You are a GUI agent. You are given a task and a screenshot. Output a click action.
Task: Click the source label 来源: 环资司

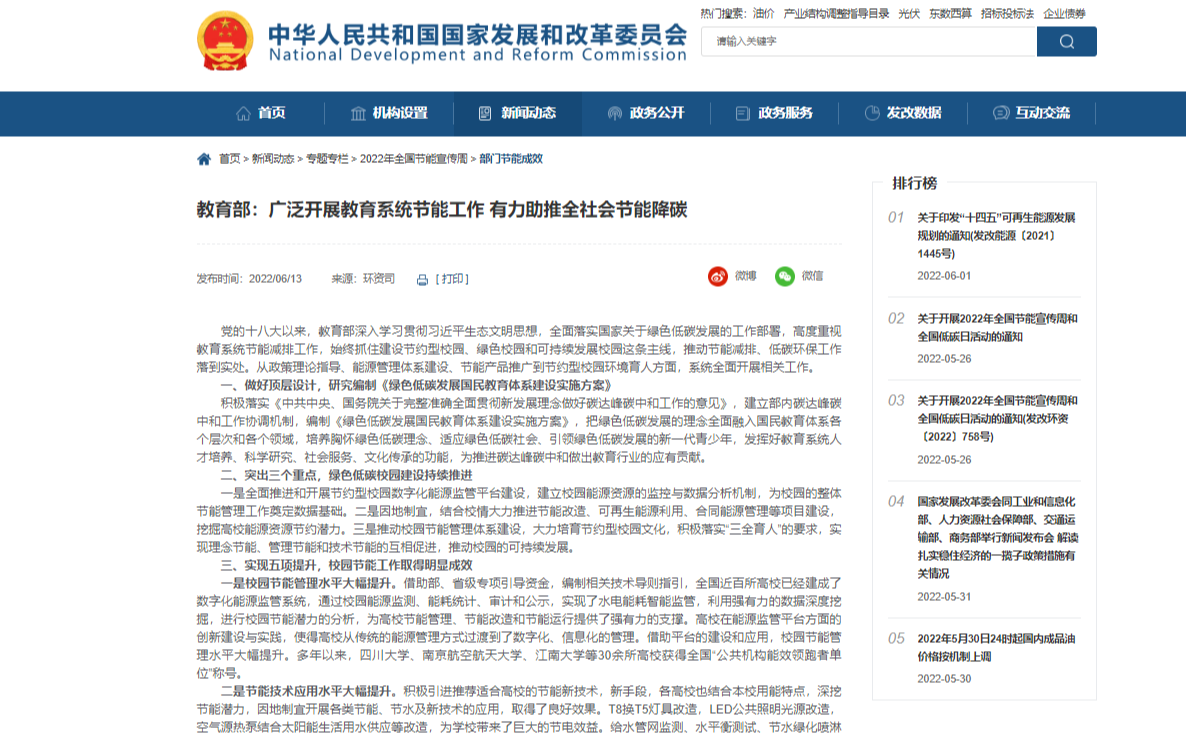coord(363,279)
